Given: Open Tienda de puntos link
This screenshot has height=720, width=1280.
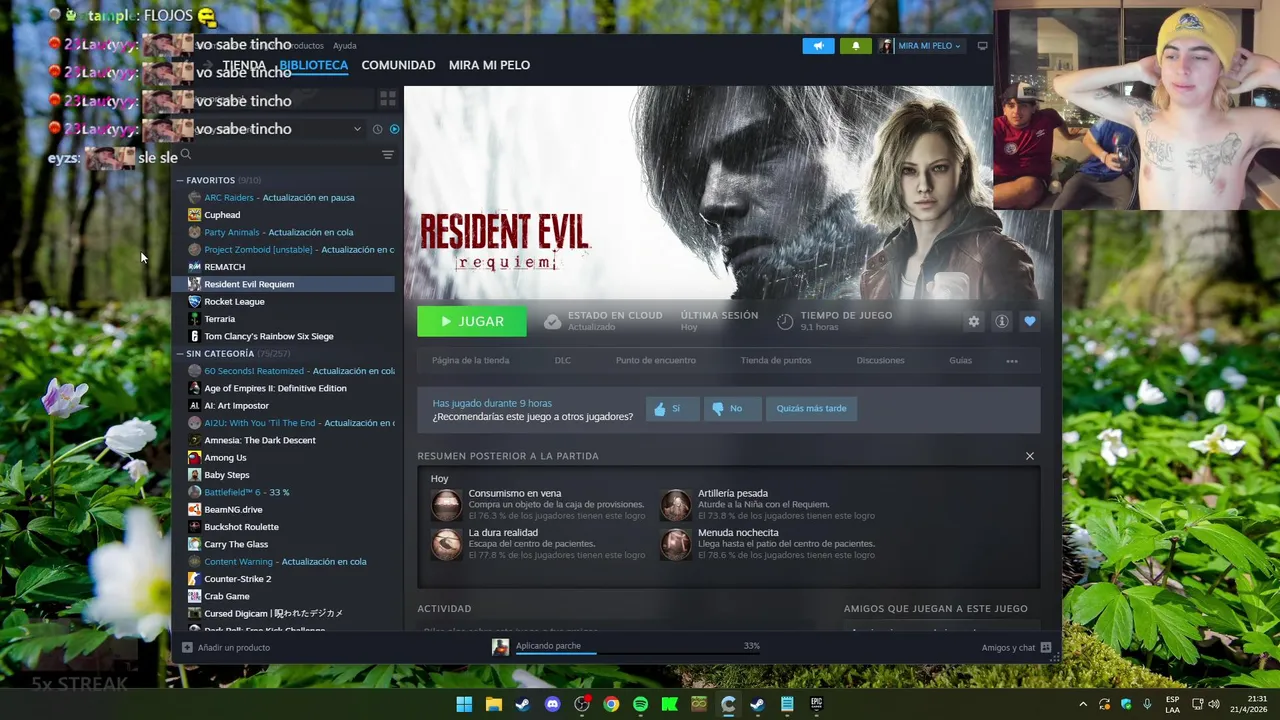Looking at the screenshot, I should (776, 361).
